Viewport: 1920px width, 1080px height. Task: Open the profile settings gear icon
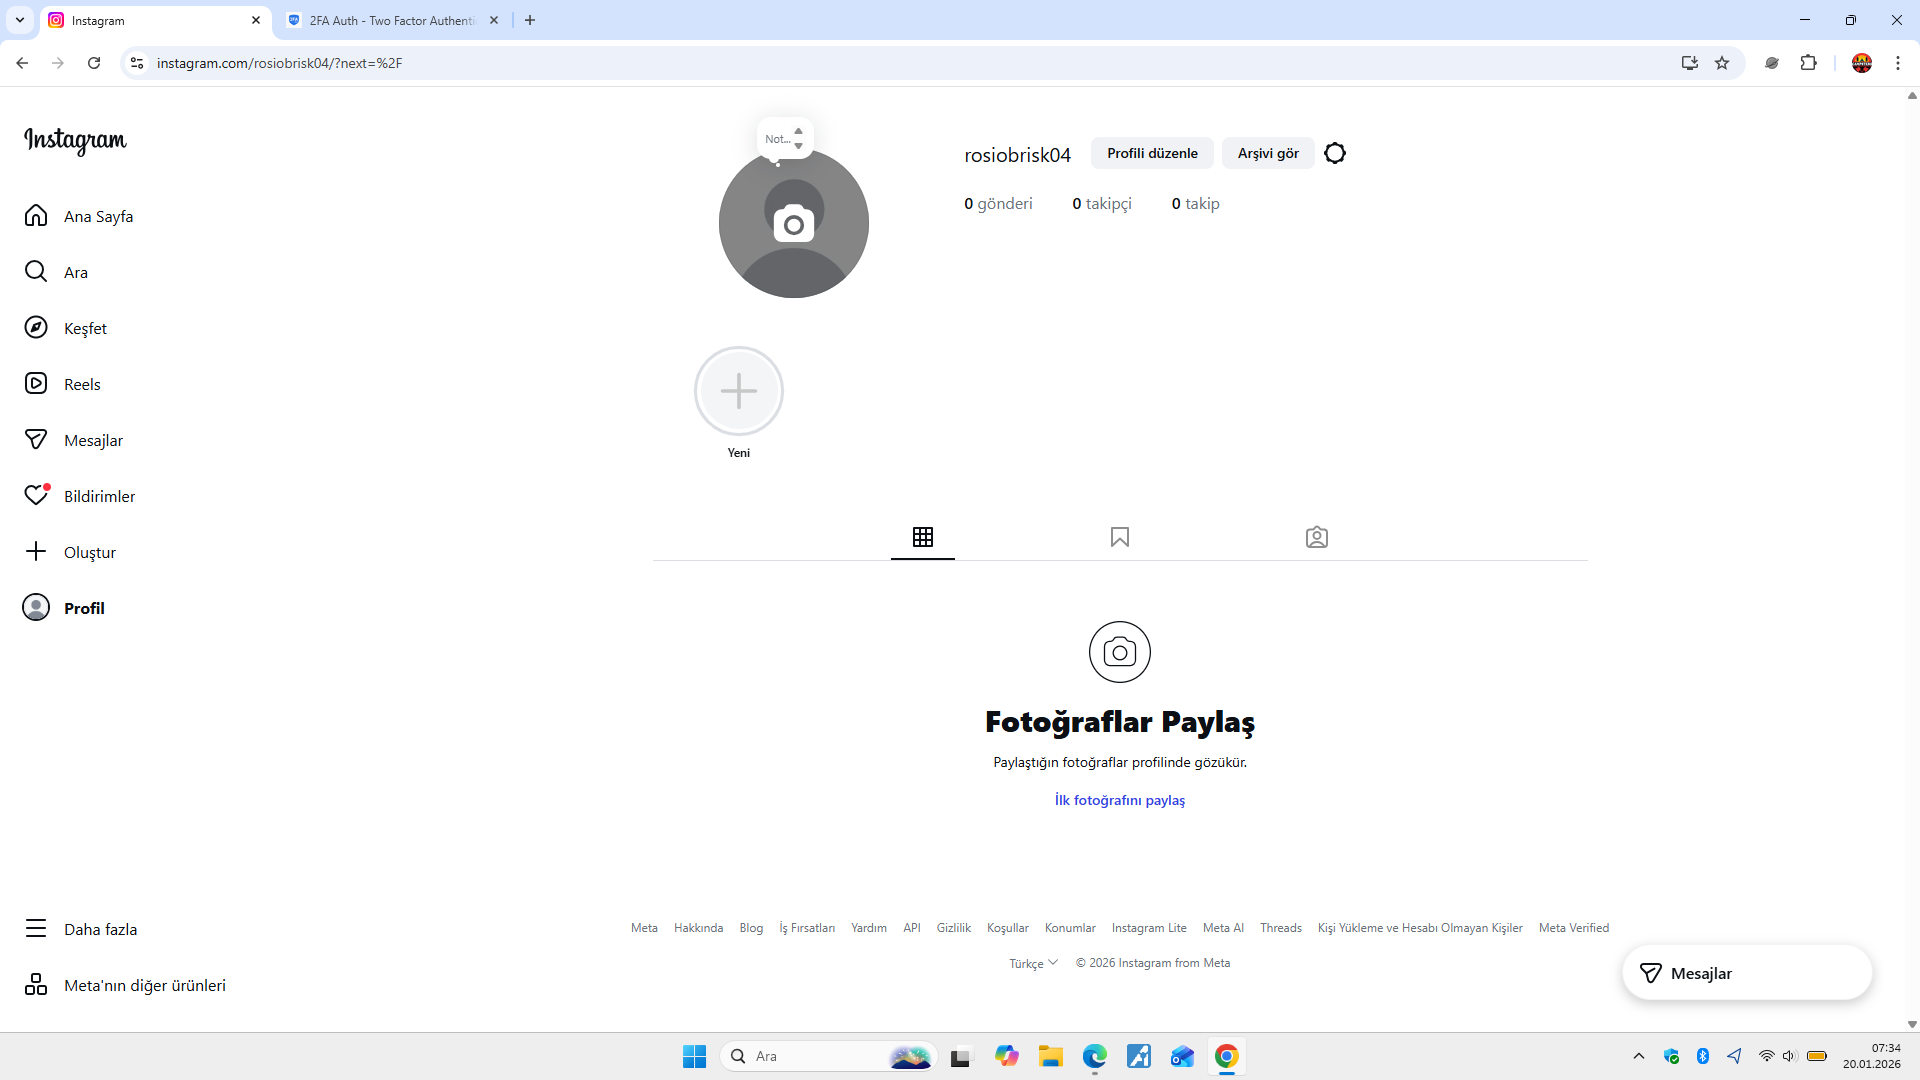(x=1335, y=153)
